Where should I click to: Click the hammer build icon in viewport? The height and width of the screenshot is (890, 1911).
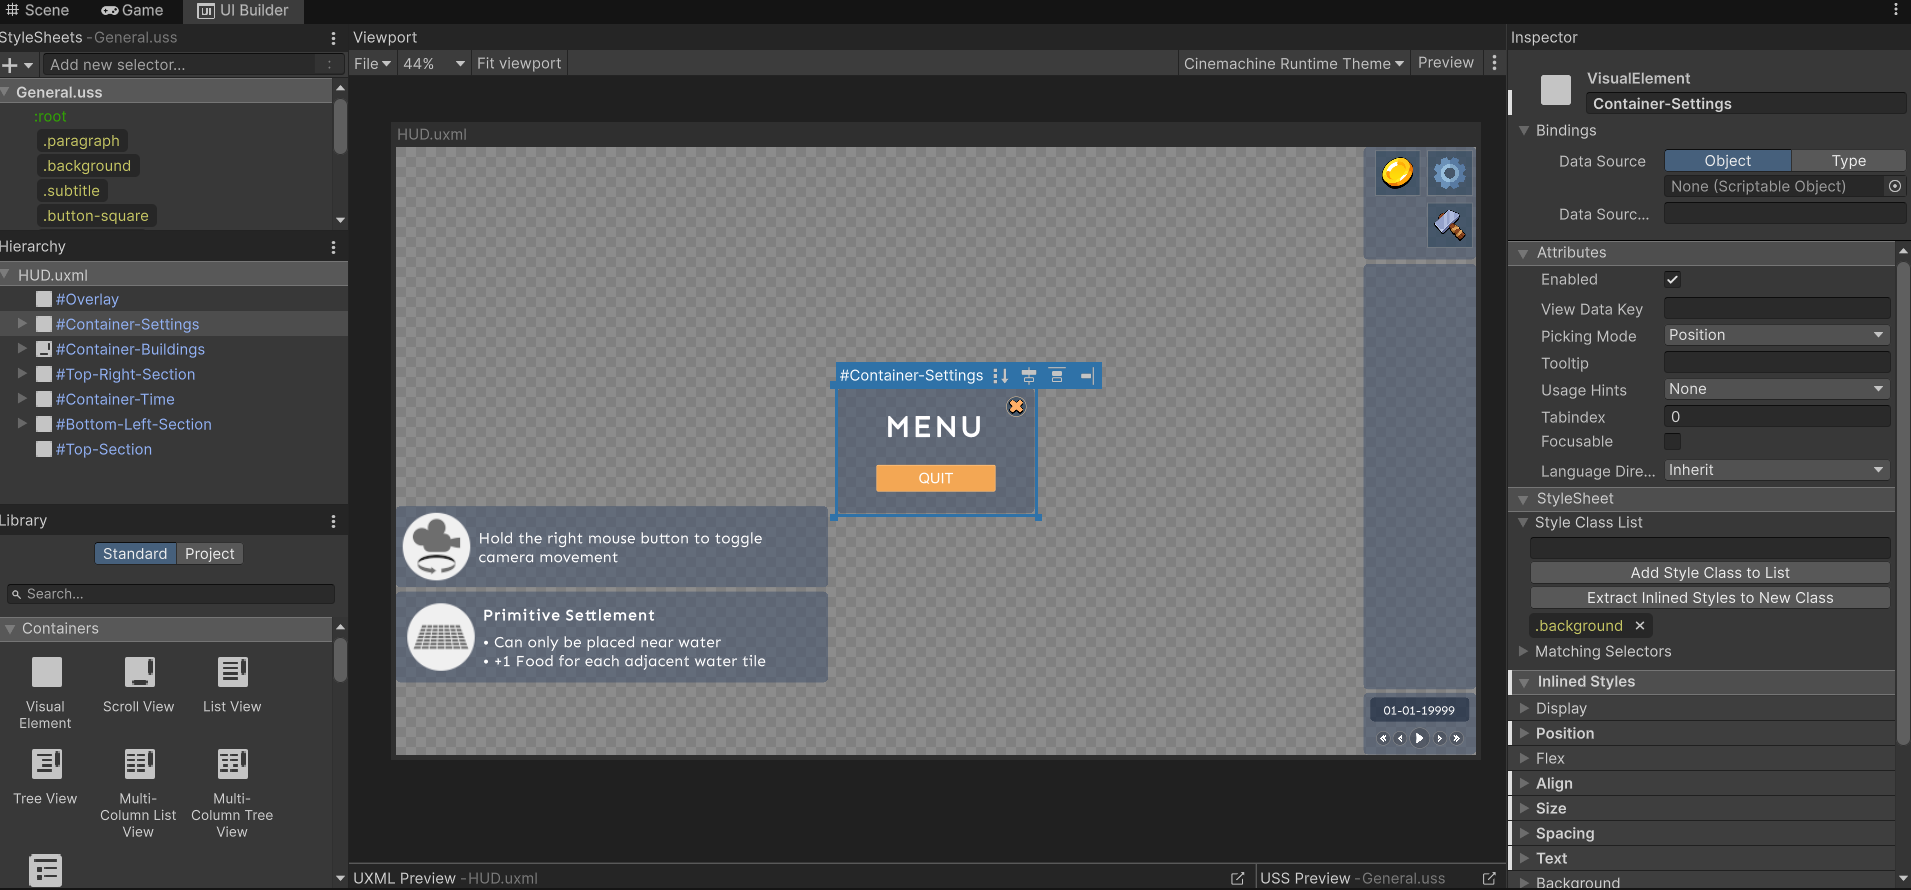1449,225
